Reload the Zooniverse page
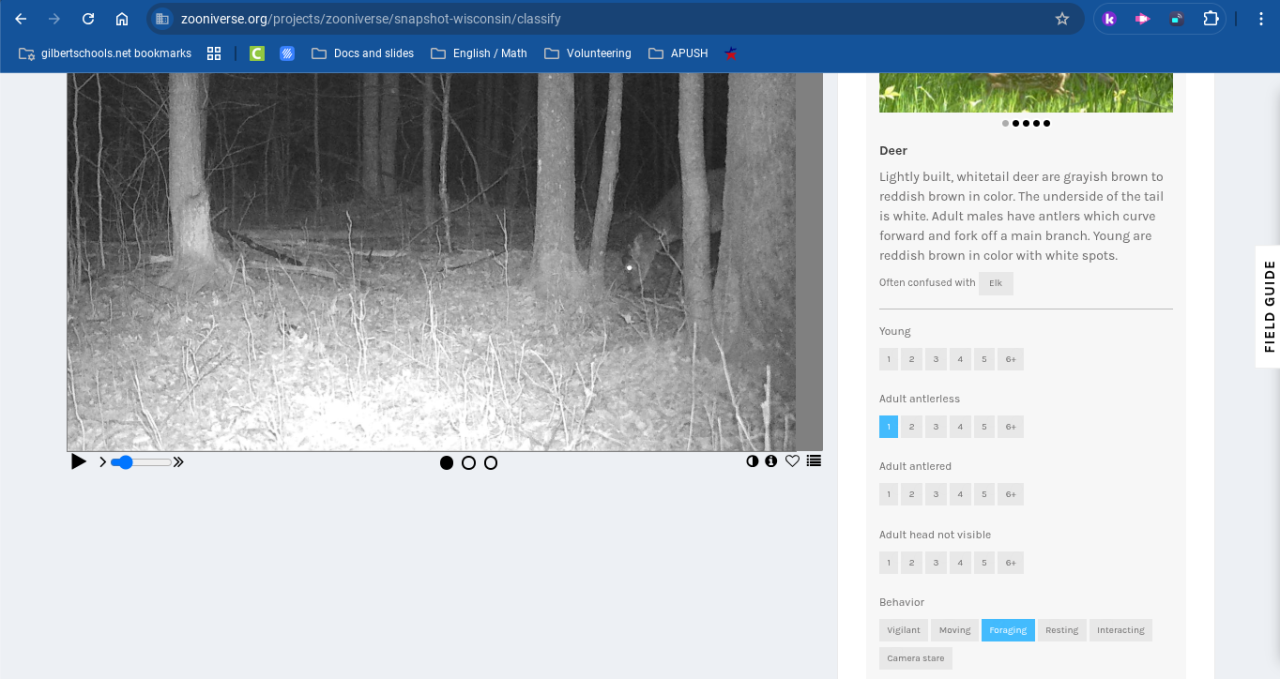1280x679 pixels. (x=88, y=19)
